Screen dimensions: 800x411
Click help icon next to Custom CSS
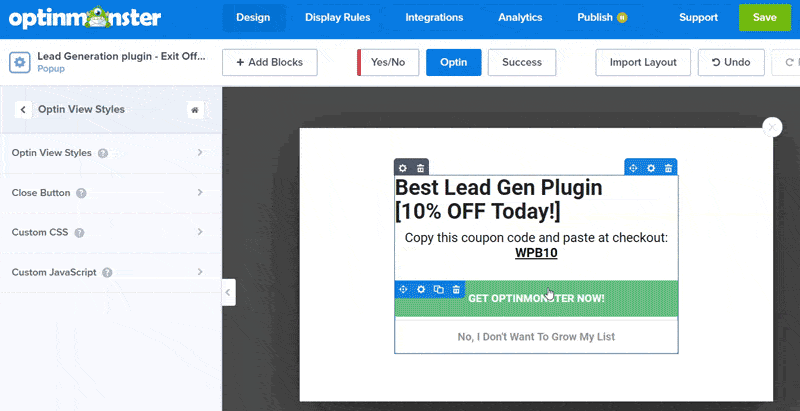pos(79,233)
